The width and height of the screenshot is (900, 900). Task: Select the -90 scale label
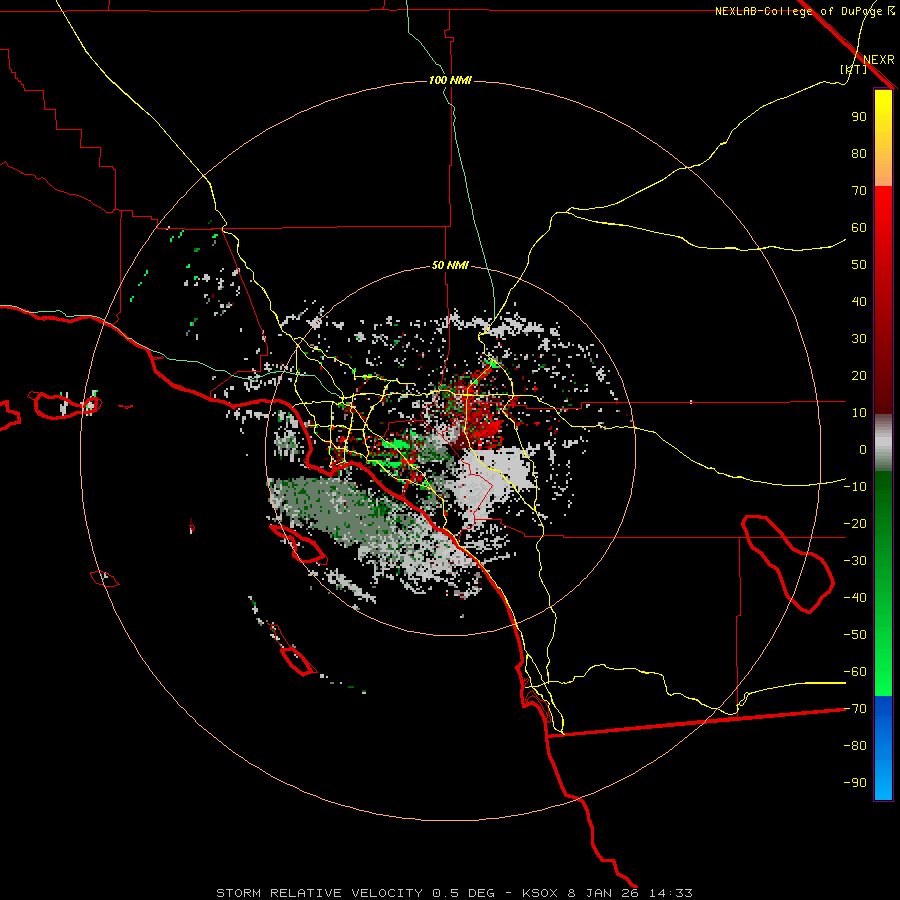[855, 783]
